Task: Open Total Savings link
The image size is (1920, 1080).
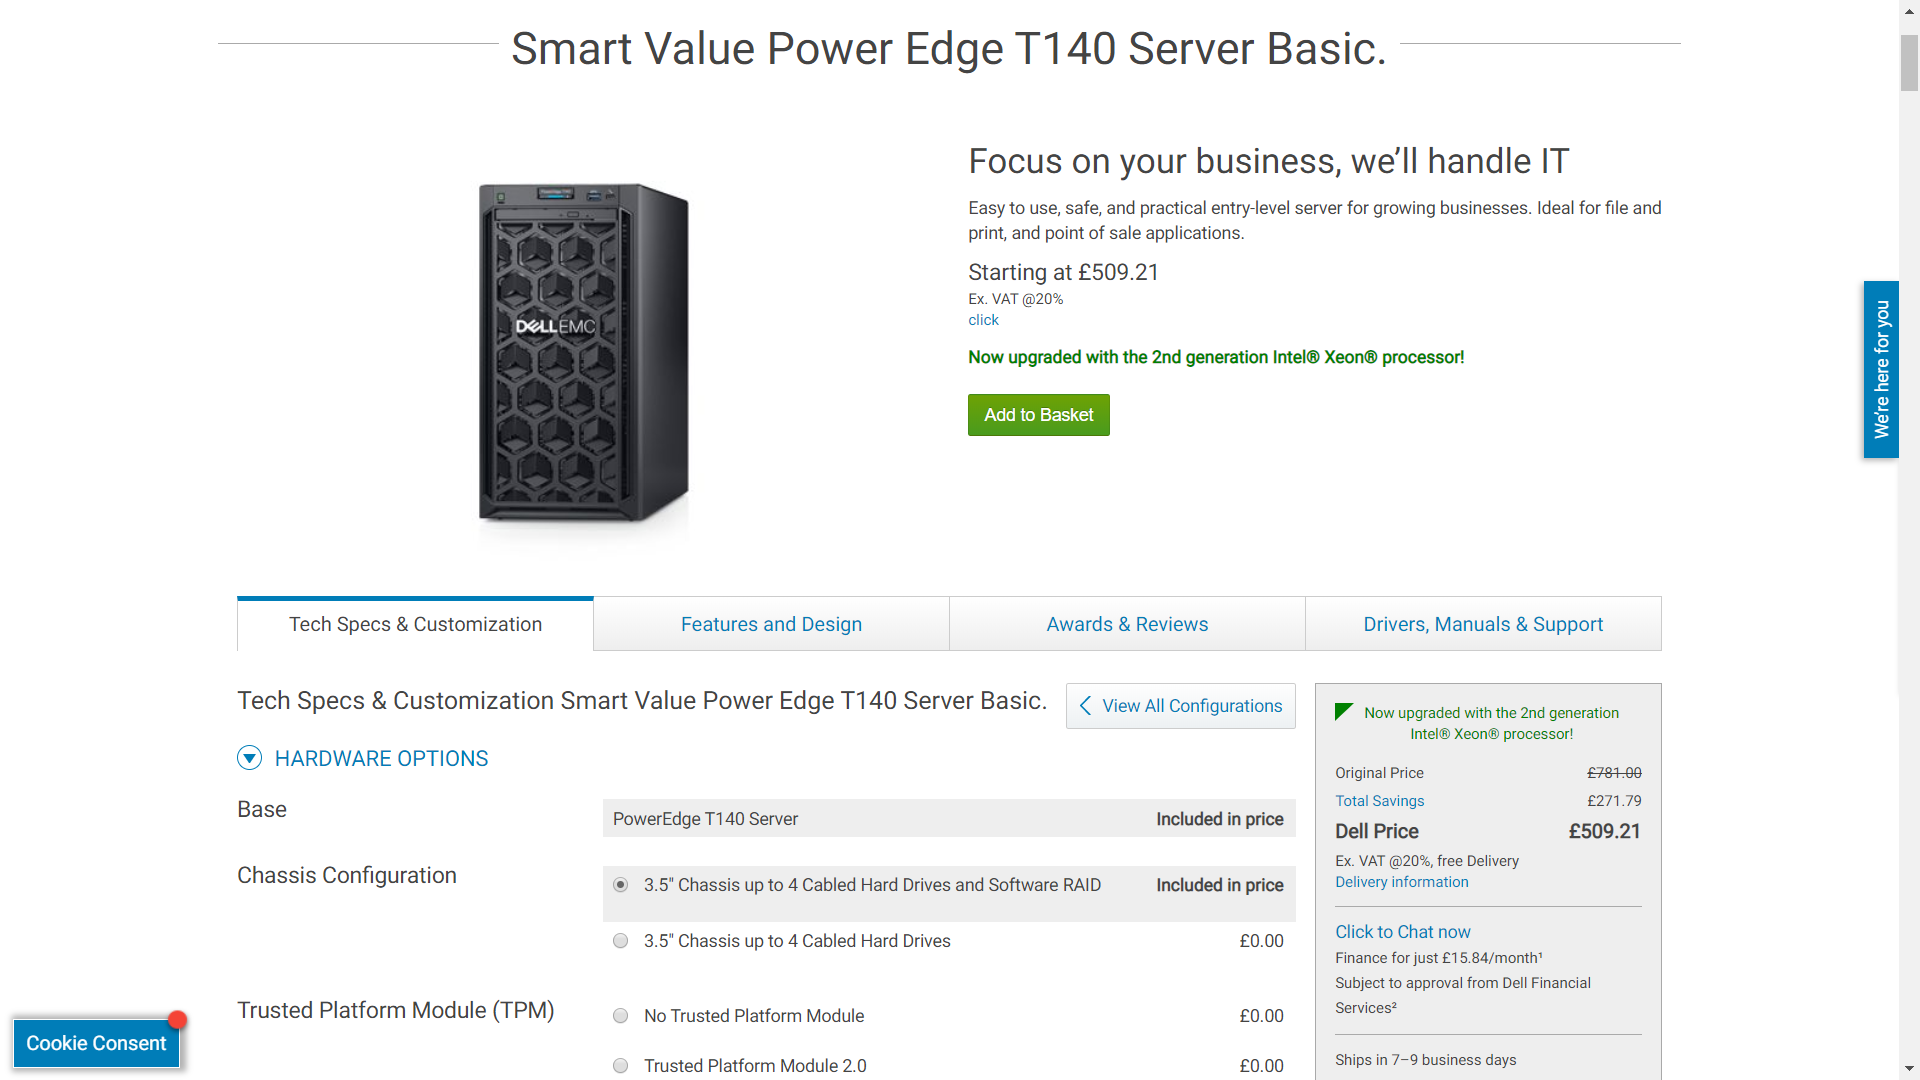Action: [1379, 801]
